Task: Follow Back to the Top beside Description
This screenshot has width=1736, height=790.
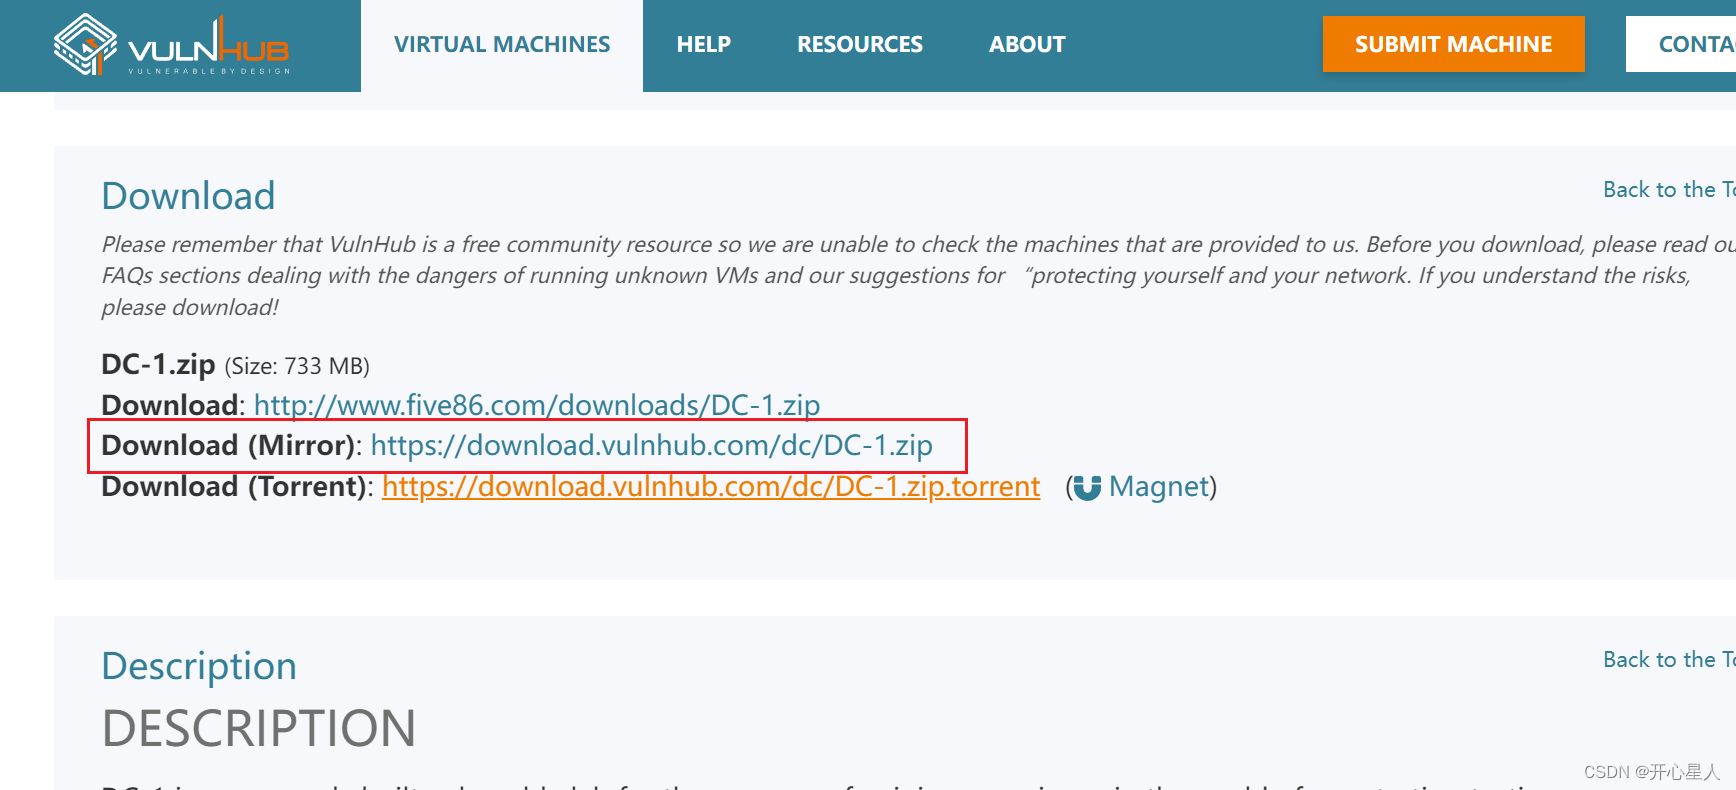Action: coord(1669,660)
